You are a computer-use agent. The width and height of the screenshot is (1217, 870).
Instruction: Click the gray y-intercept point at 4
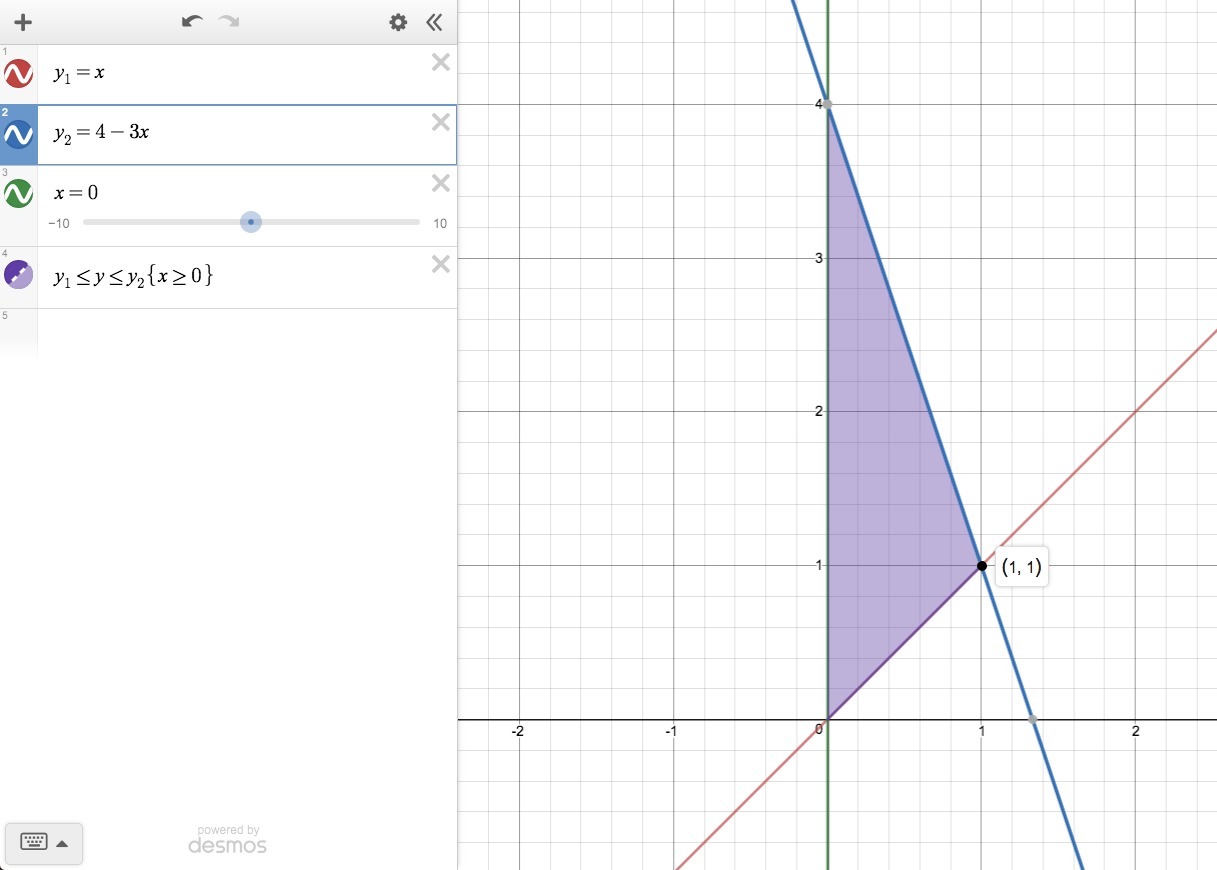(x=827, y=104)
